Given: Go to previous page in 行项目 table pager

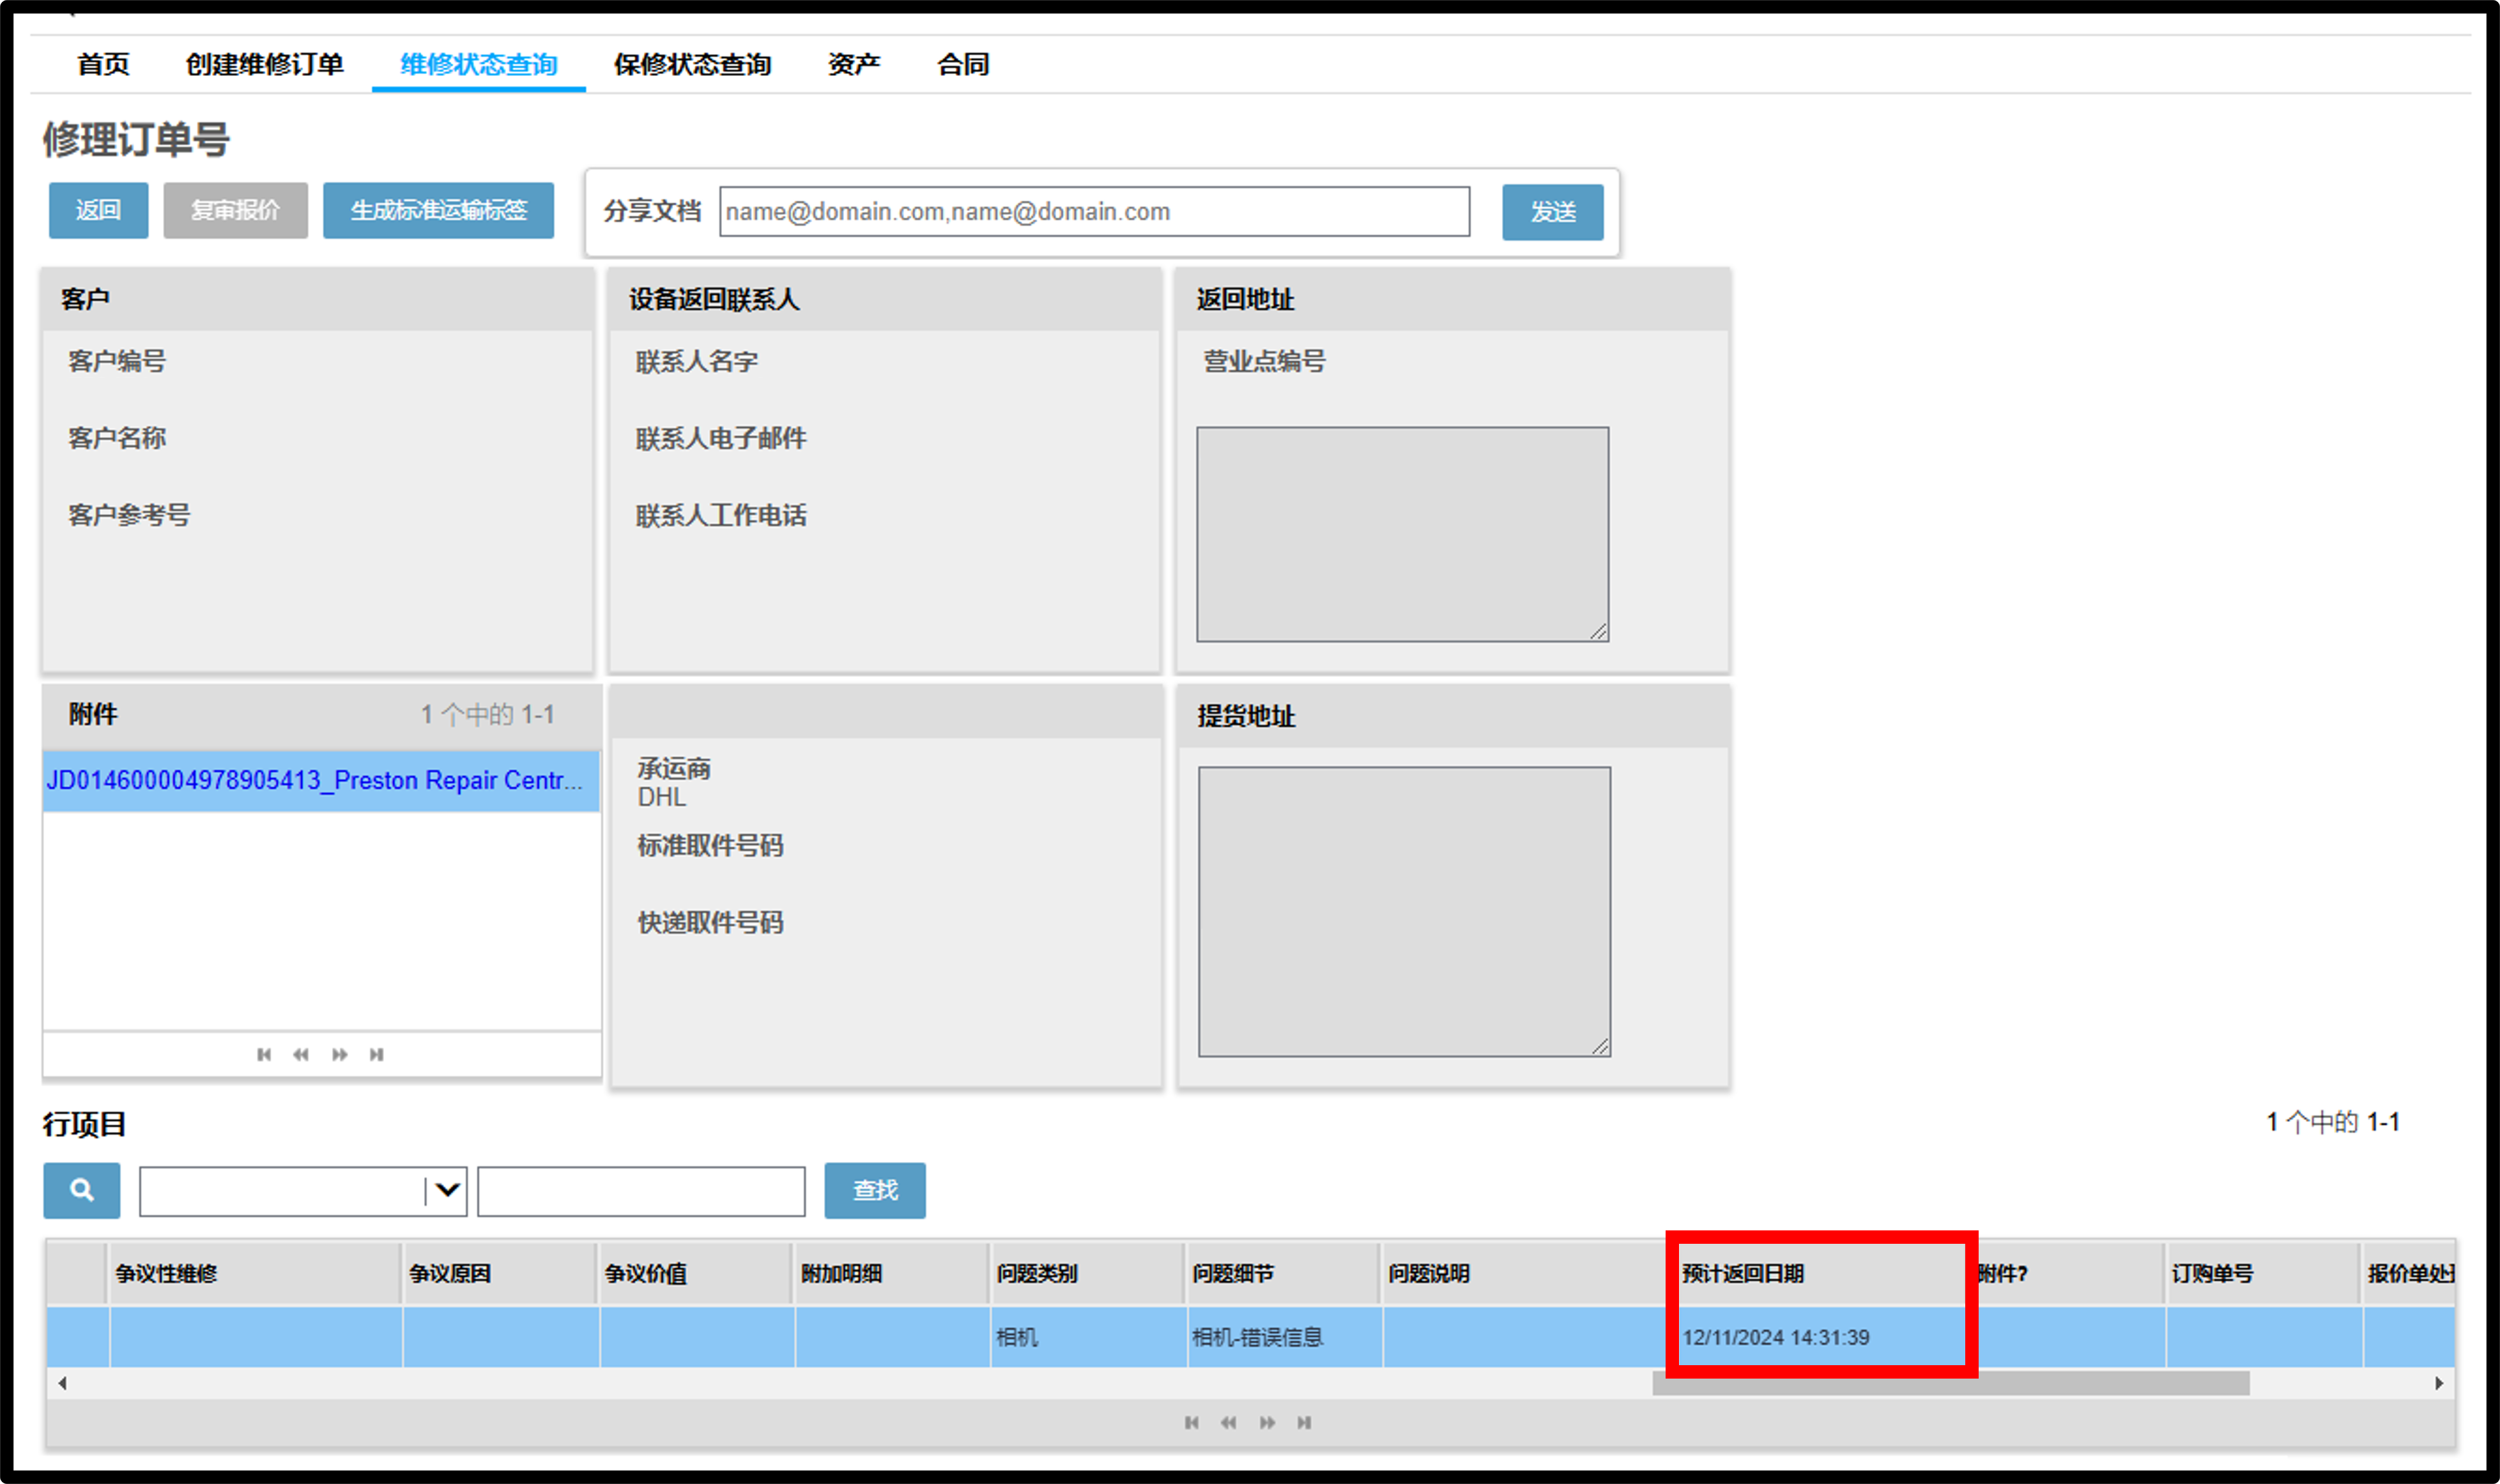Looking at the screenshot, I should point(1229,1423).
